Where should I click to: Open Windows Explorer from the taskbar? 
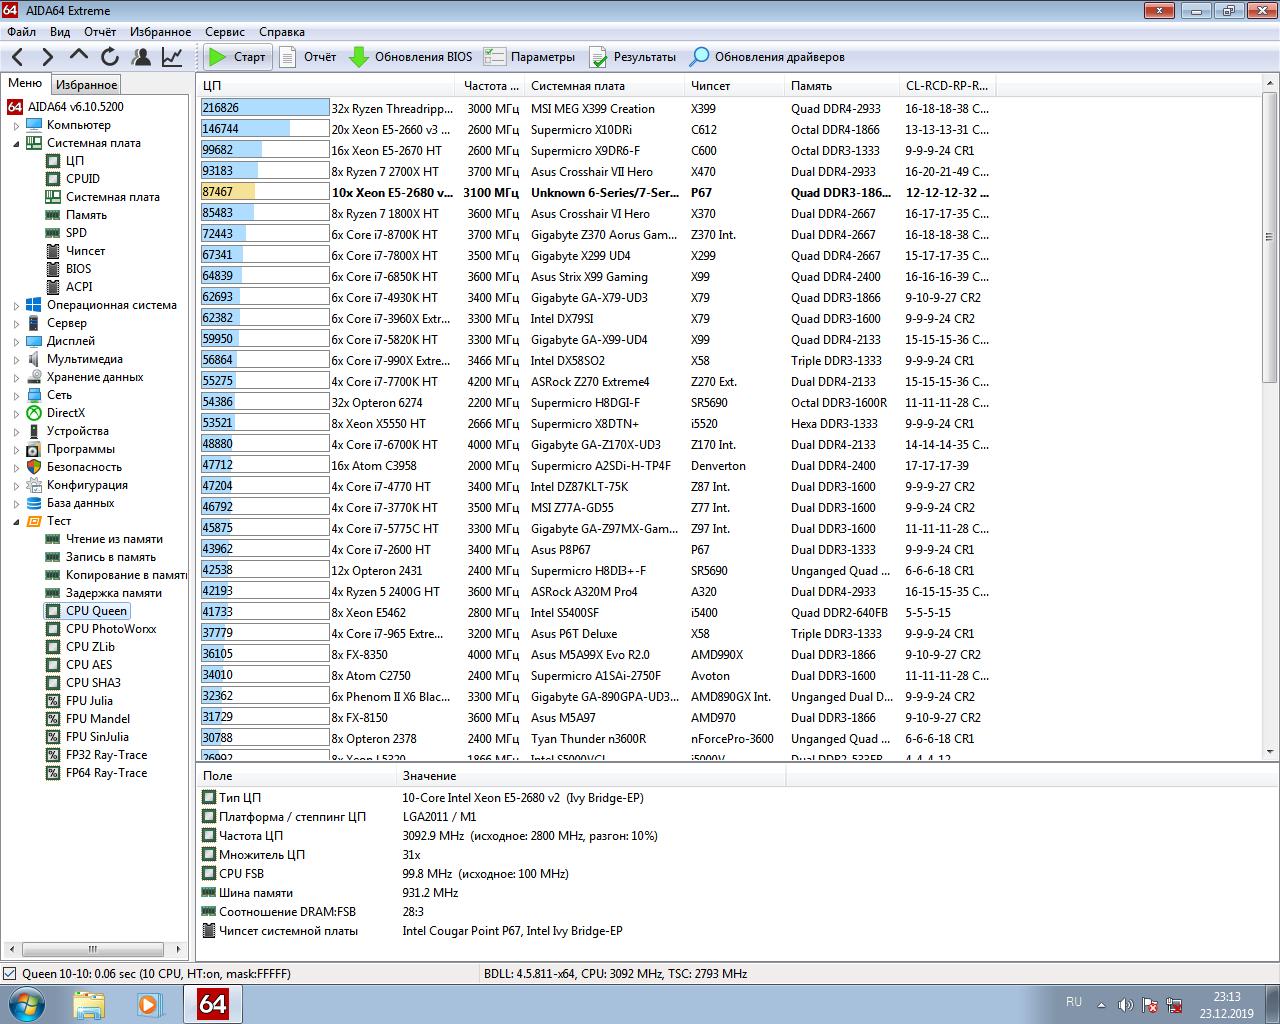point(88,1004)
